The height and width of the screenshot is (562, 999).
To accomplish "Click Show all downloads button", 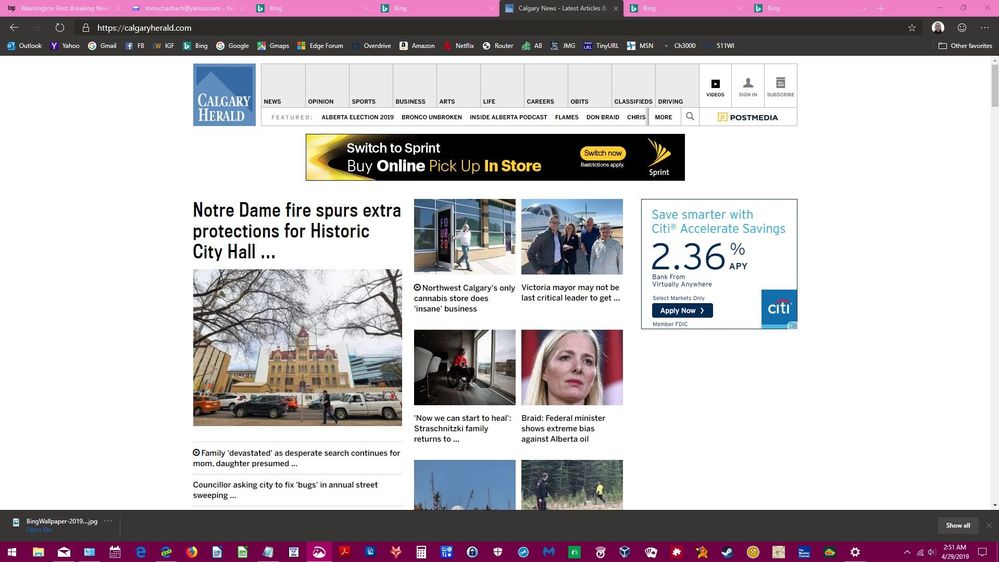I will [958, 526].
